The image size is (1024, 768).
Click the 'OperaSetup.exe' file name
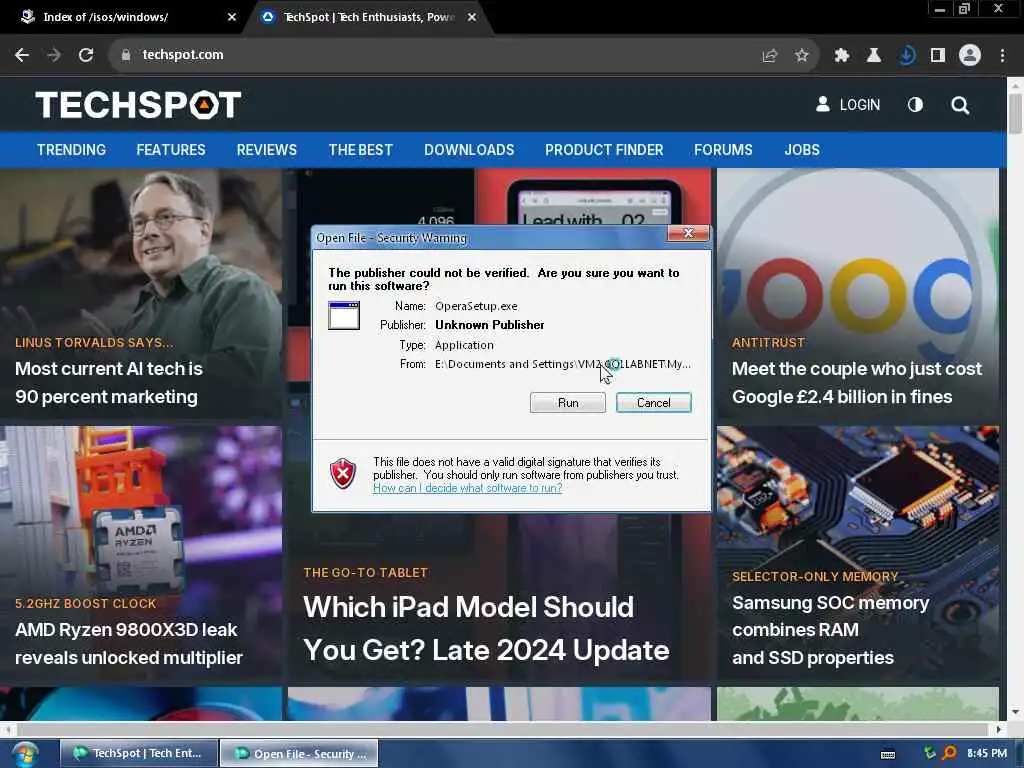(x=476, y=306)
